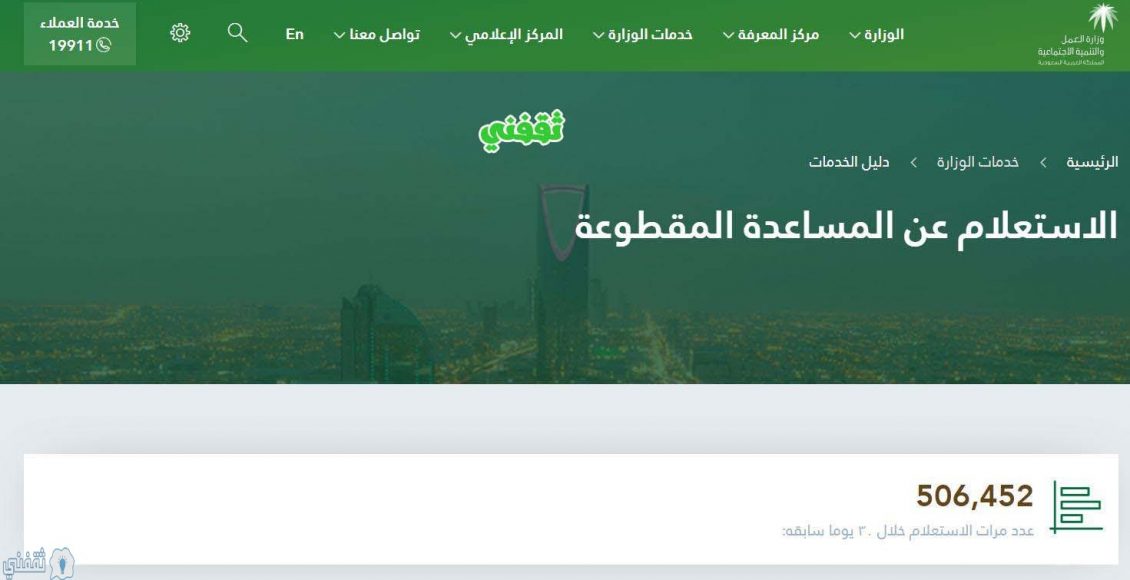Click the خدمة العملاء 19911 button
This screenshot has width=1130, height=580.
(80, 34)
